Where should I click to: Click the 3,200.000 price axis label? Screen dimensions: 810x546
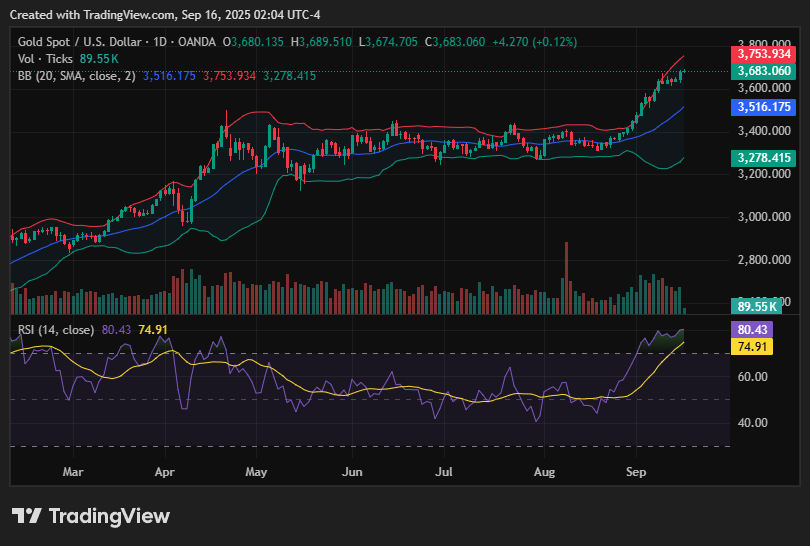coord(764,174)
